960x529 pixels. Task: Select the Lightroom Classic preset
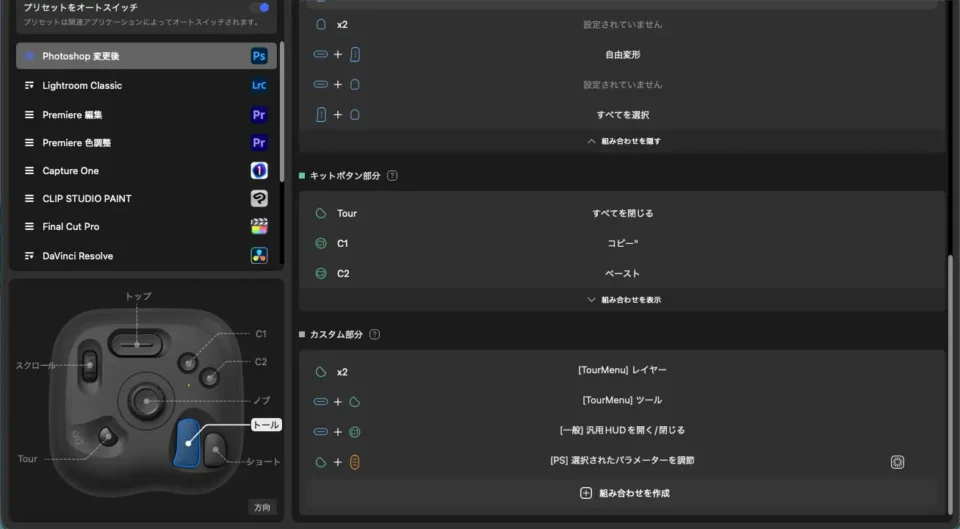click(x=146, y=86)
